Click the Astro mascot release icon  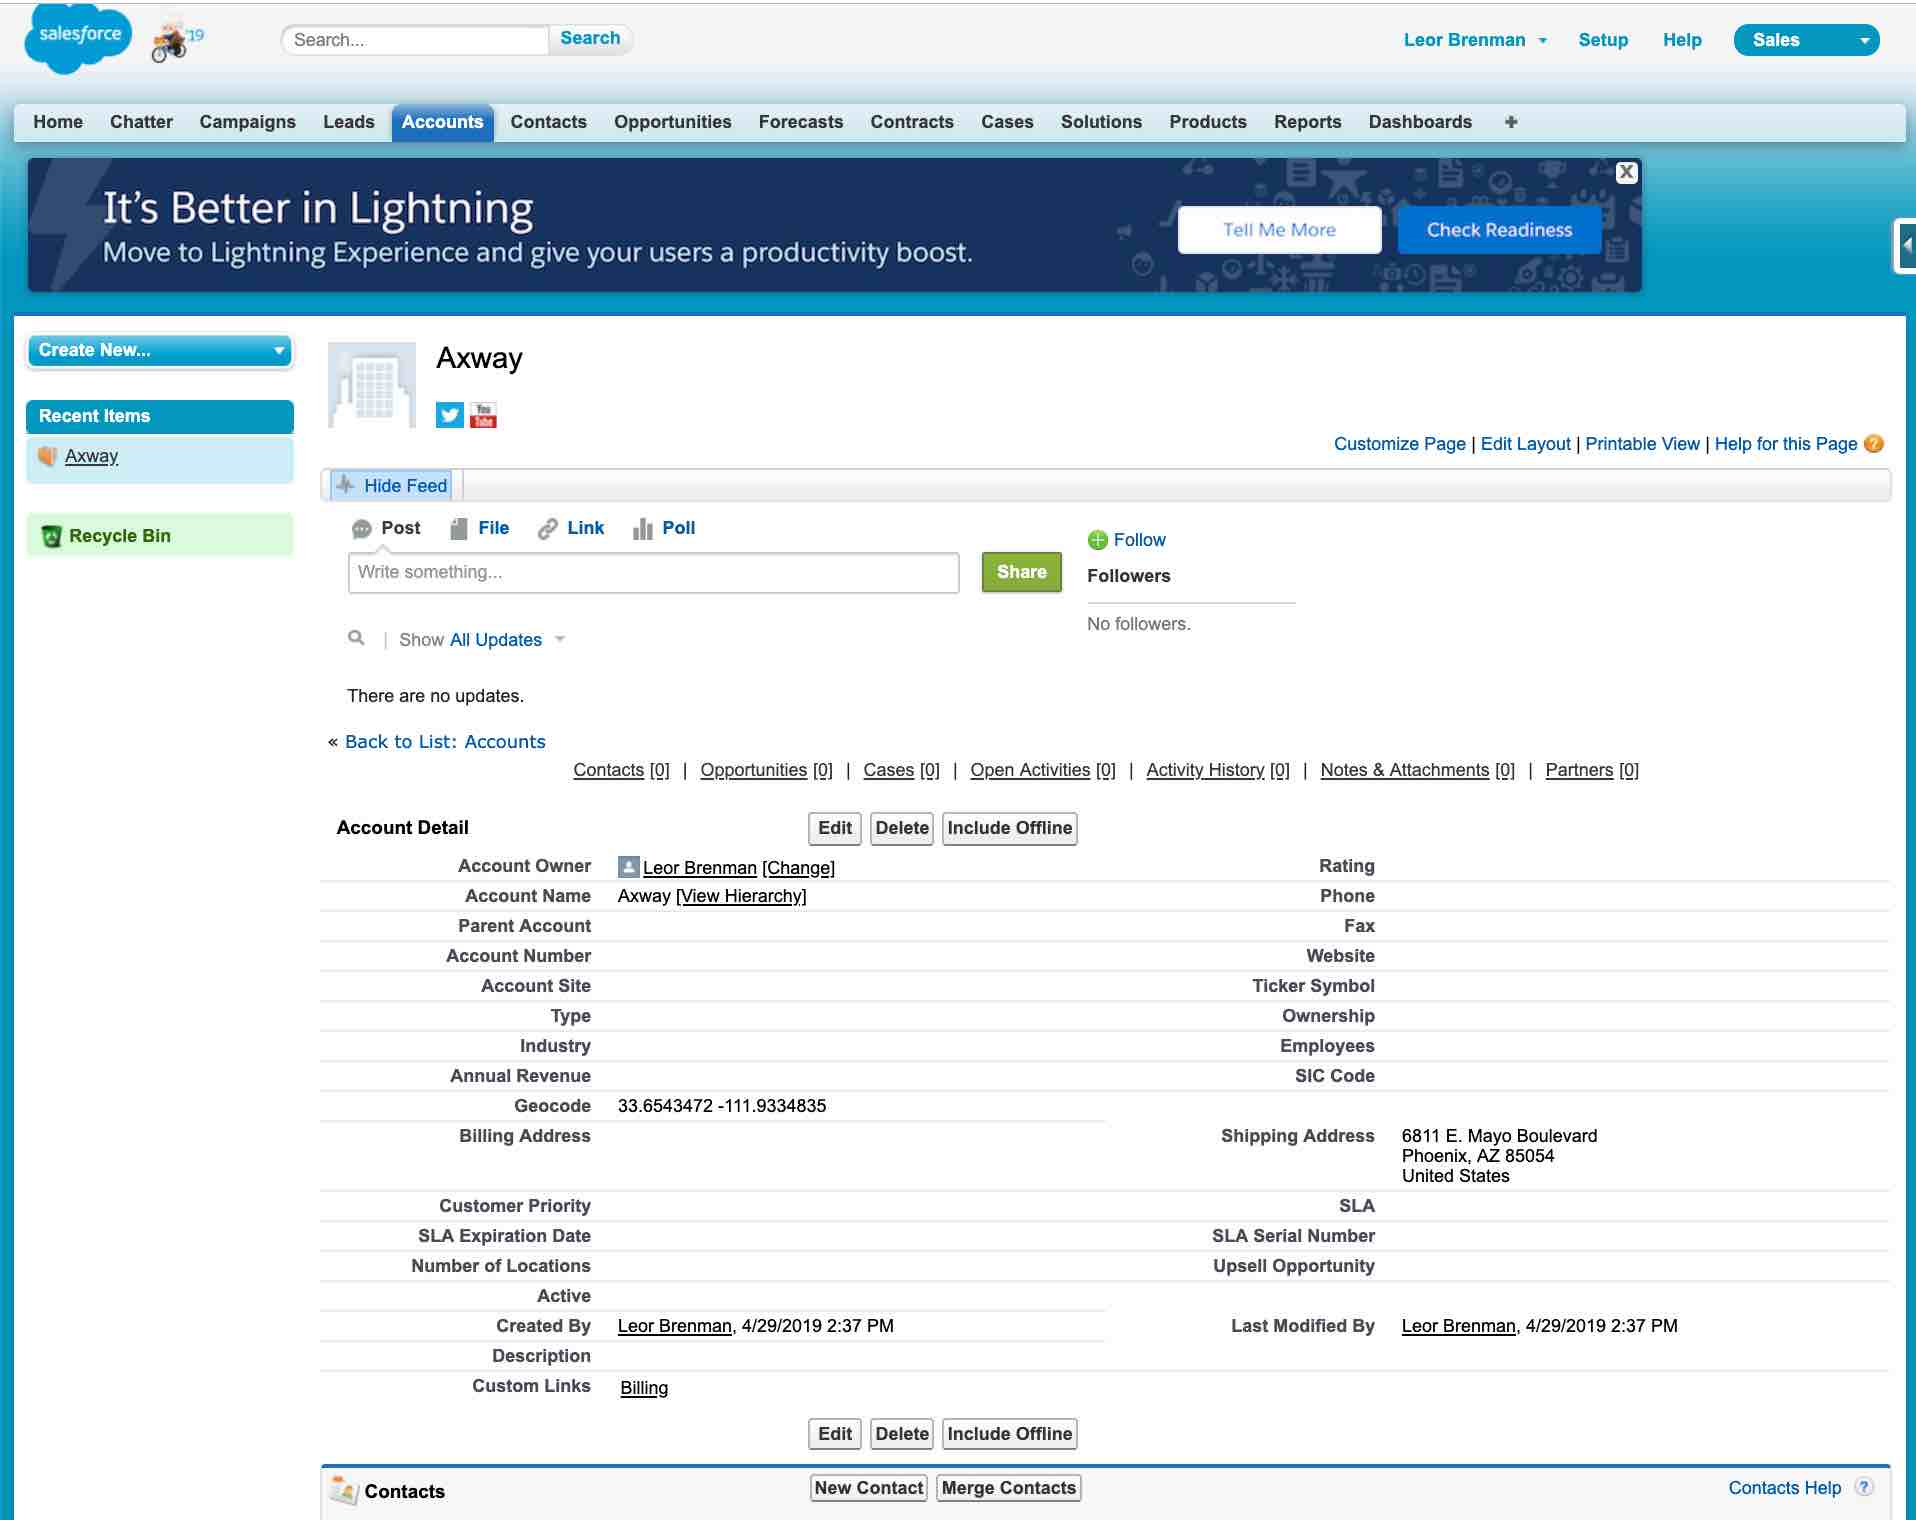176,42
